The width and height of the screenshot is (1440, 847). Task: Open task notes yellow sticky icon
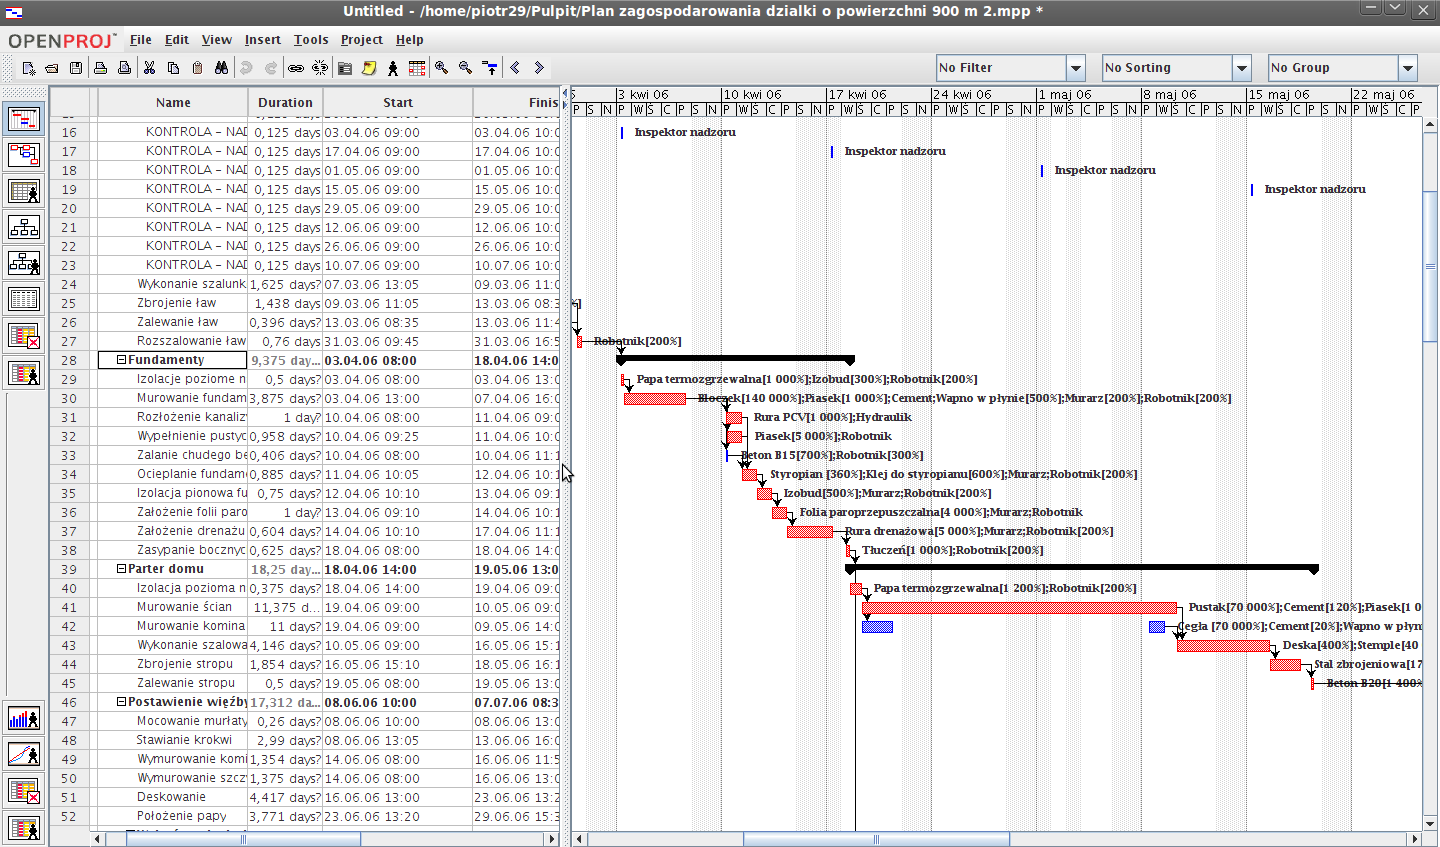pyautogui.click(x=369, y=68)
